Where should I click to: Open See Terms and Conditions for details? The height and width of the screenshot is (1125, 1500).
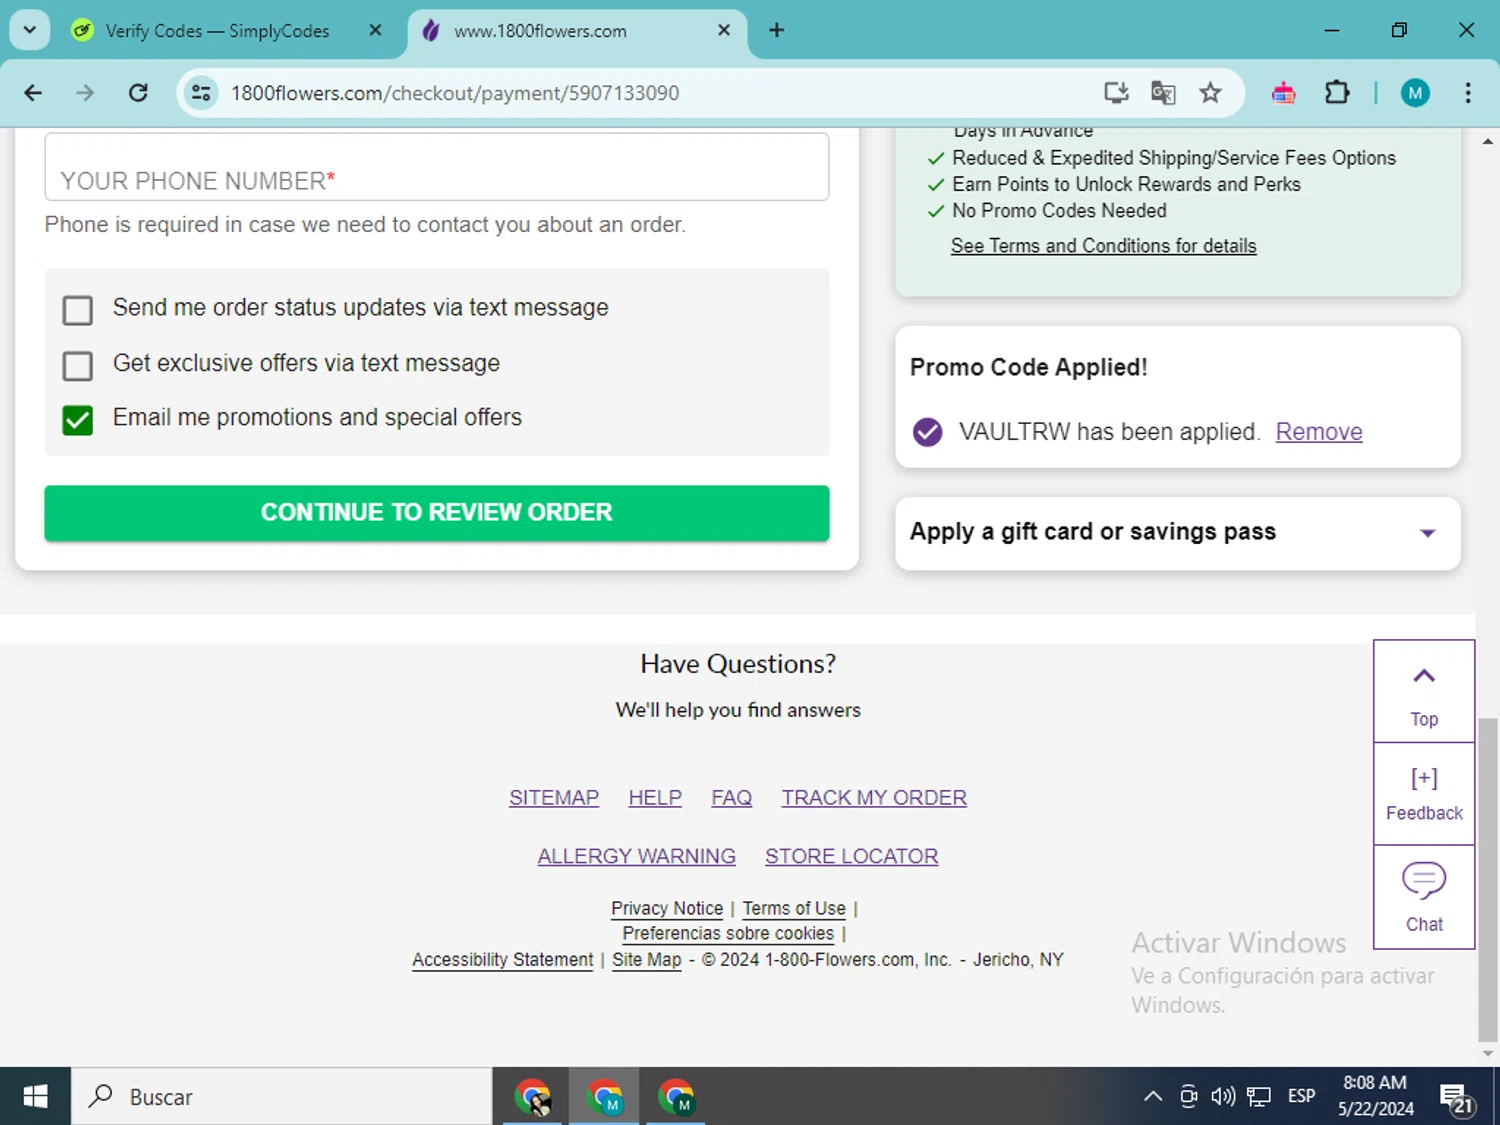pos(1103,246)
